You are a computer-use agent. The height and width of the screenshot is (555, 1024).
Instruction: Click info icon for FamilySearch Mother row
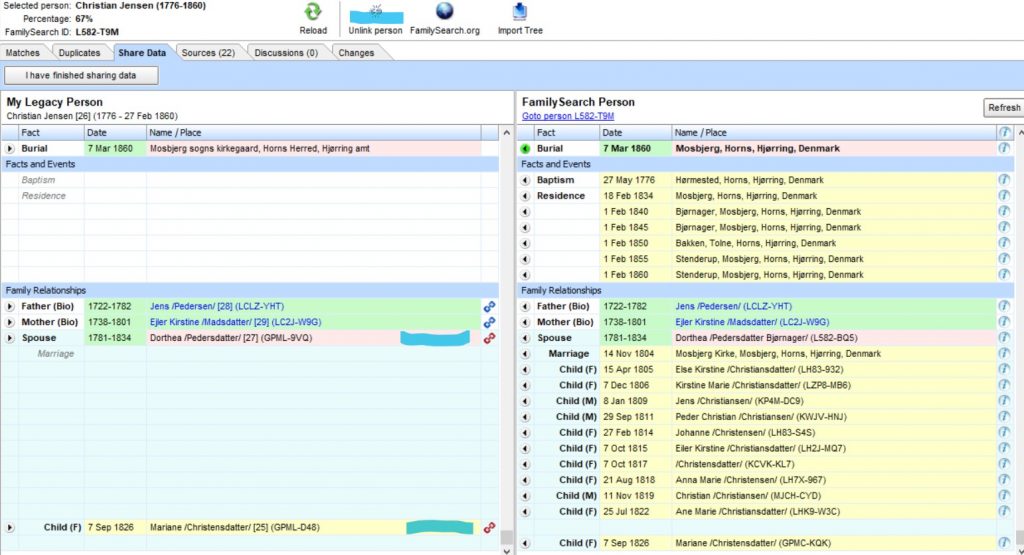point(1004,322)
